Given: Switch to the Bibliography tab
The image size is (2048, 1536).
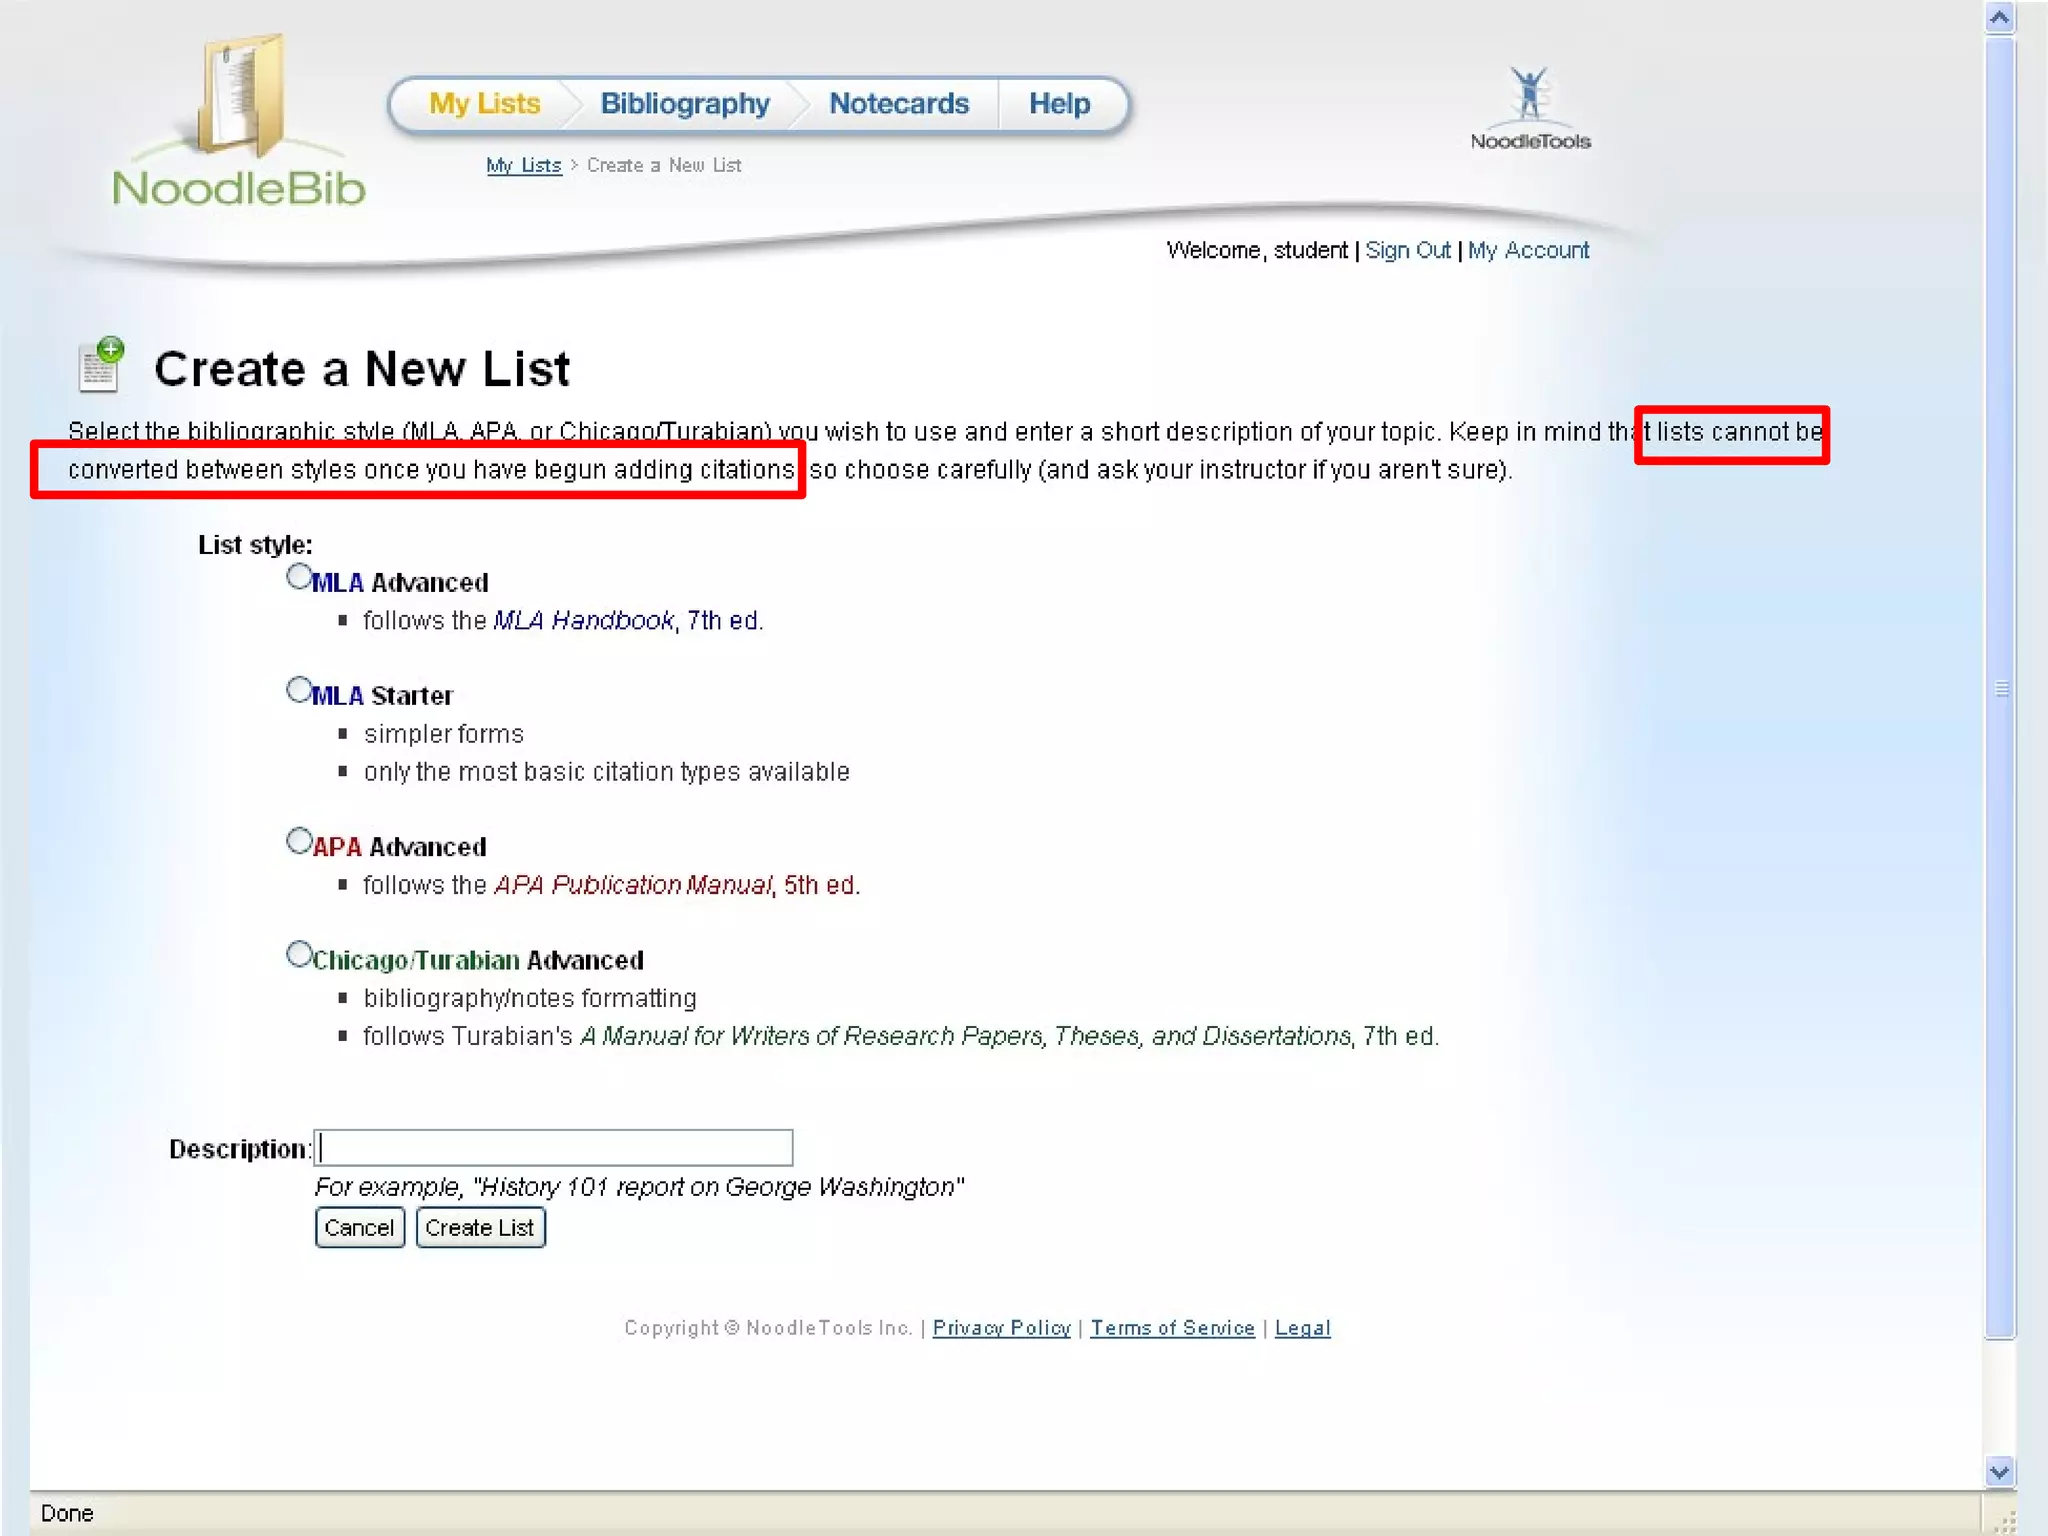Looking at the screenshot, I should tap(685, 104).
